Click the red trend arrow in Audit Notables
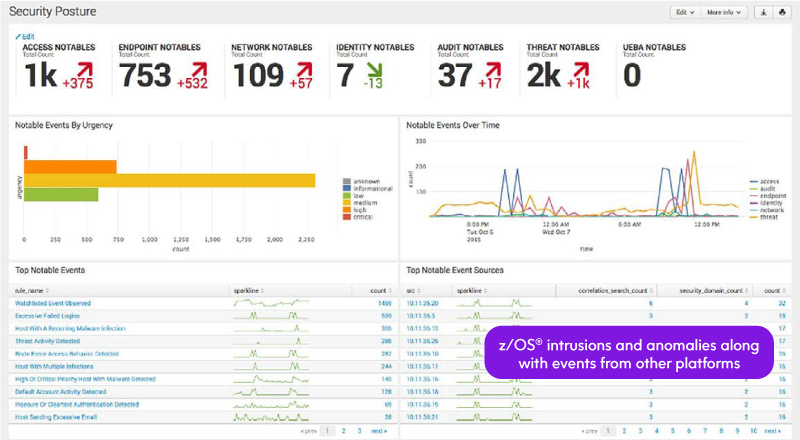 (x=493, y=69)
